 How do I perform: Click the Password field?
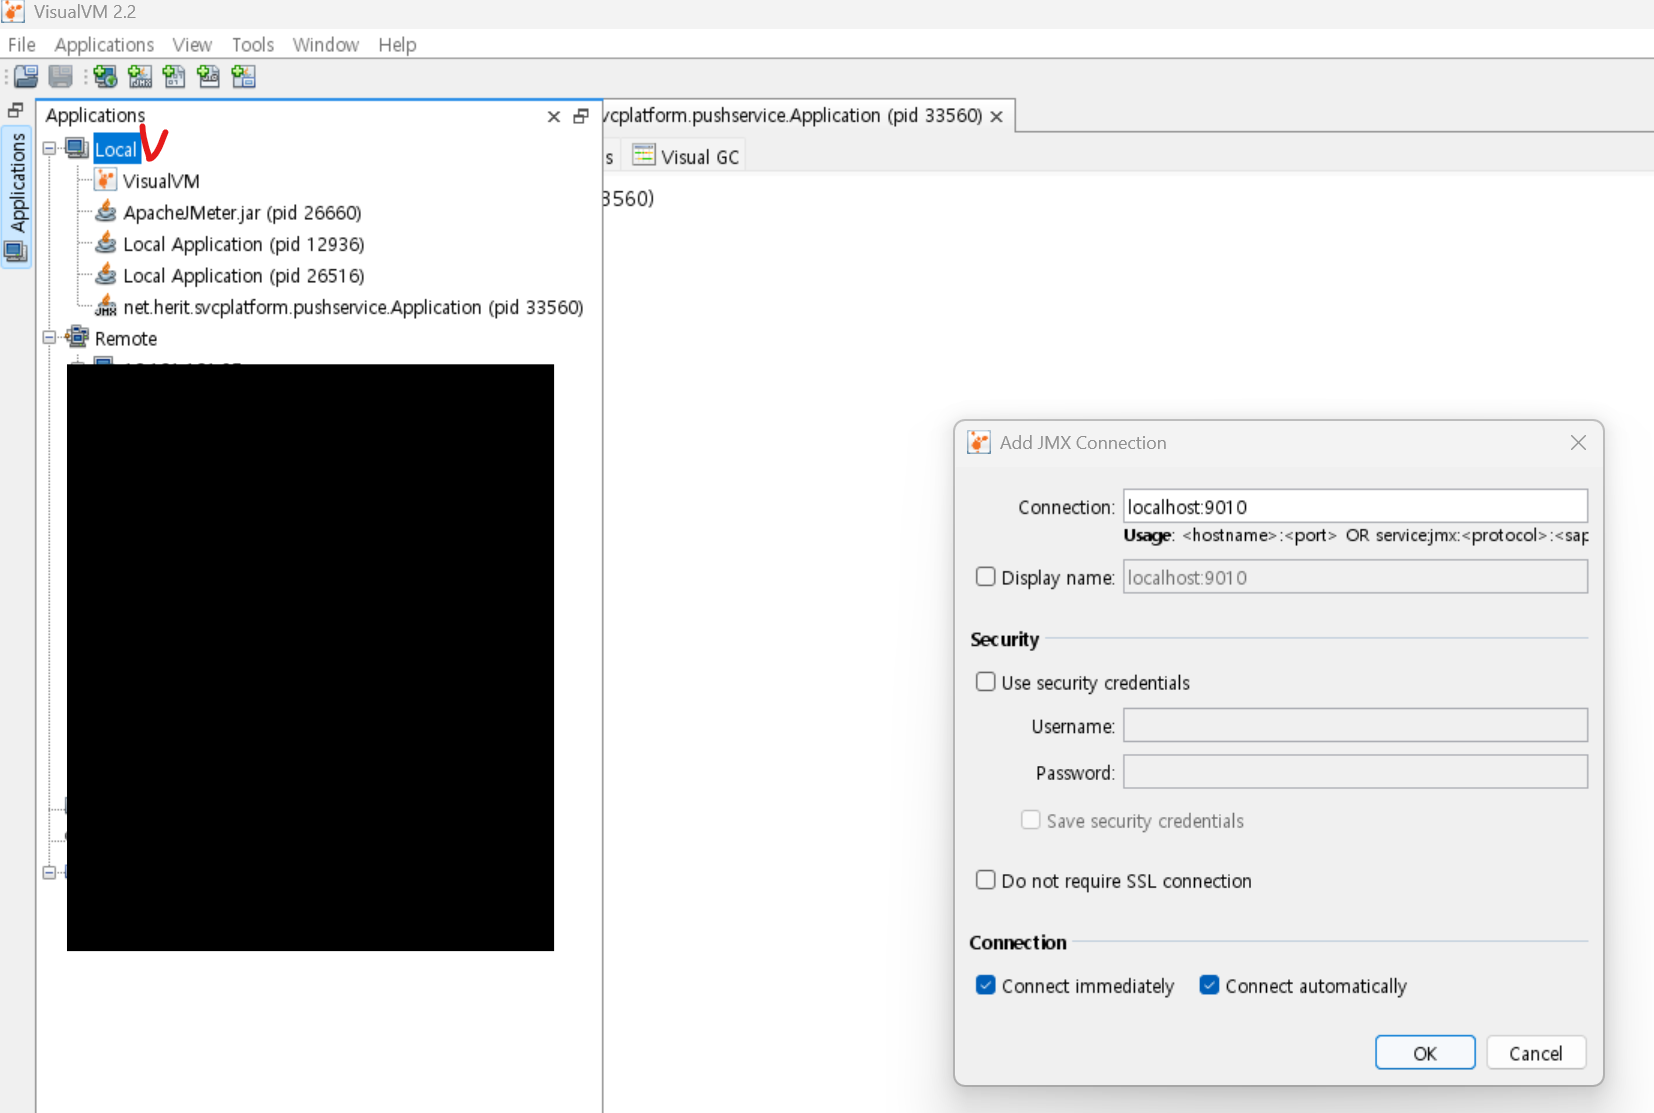(x=1355, y=772)
